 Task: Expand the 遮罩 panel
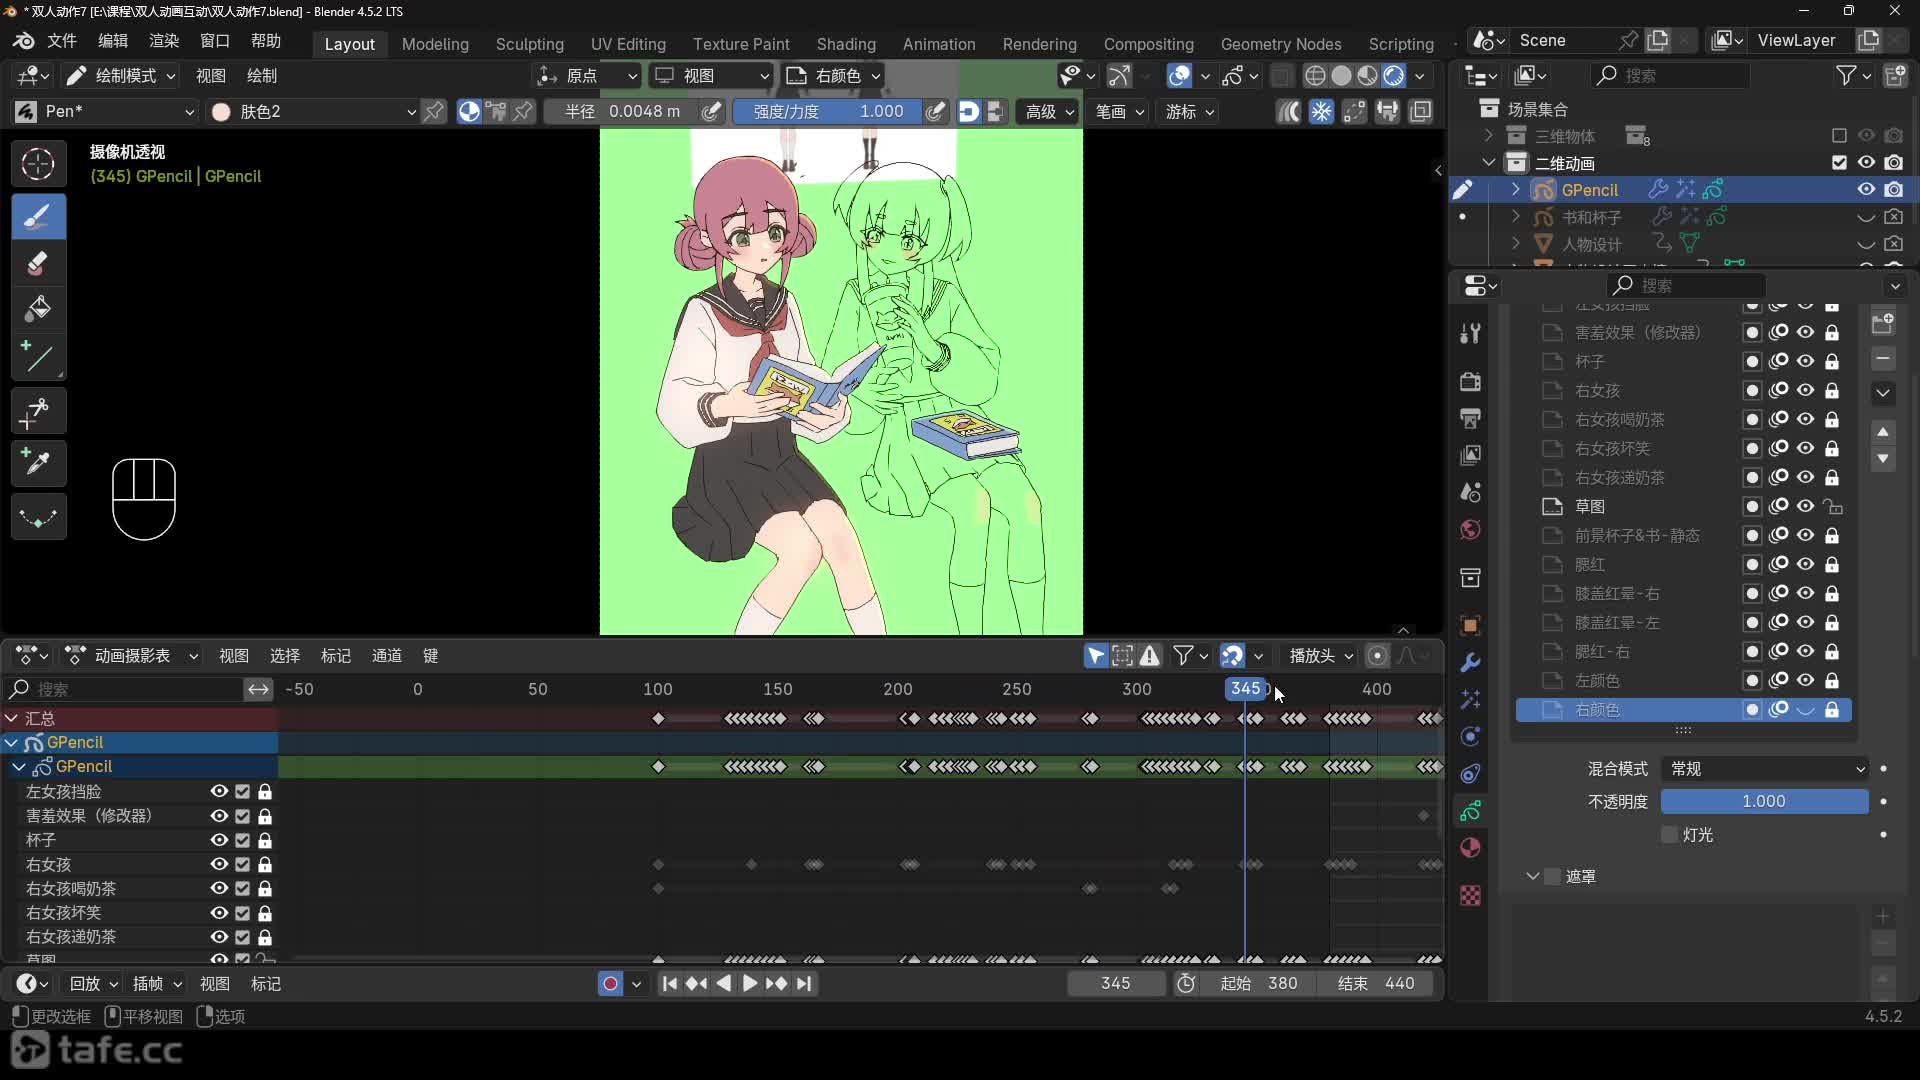point(1533,877)
